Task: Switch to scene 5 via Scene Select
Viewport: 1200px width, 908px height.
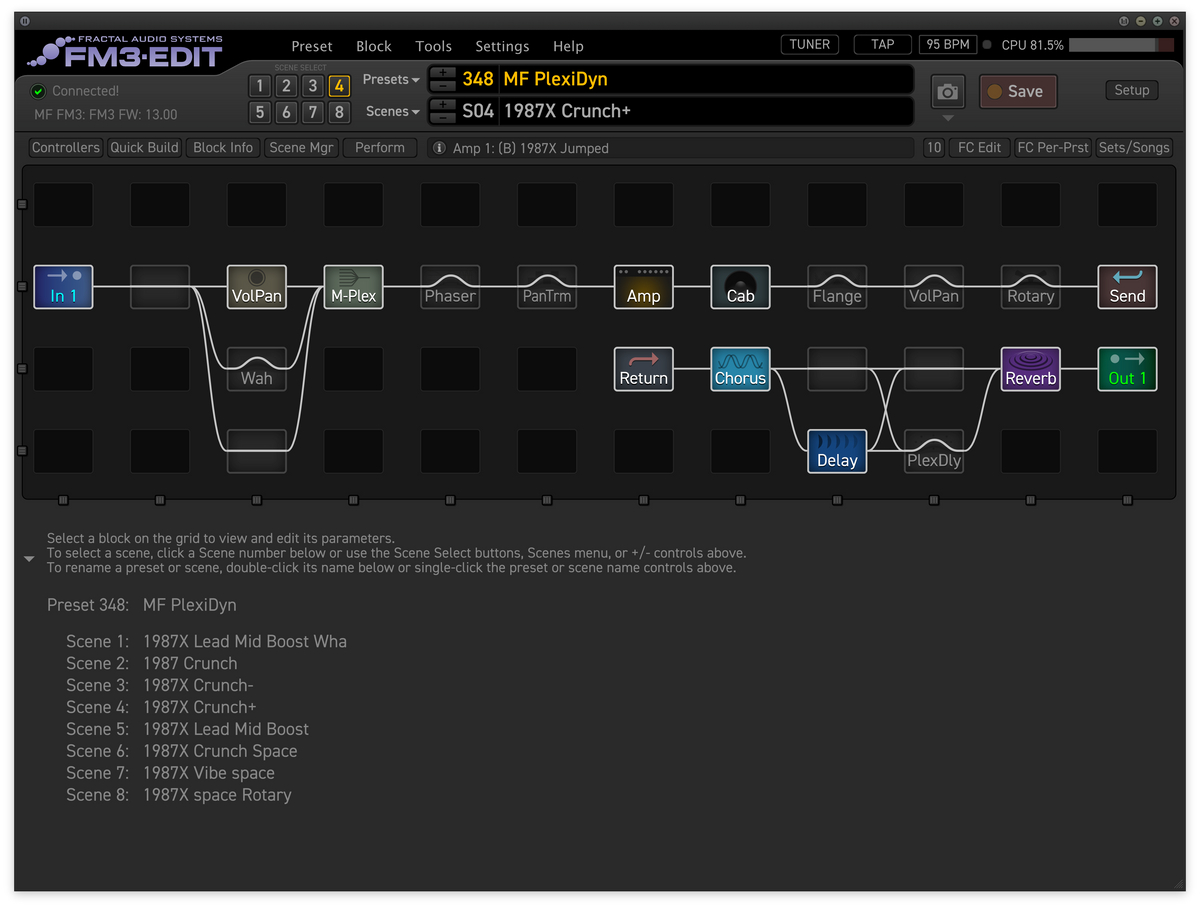Action: click(x=260, y=112)
